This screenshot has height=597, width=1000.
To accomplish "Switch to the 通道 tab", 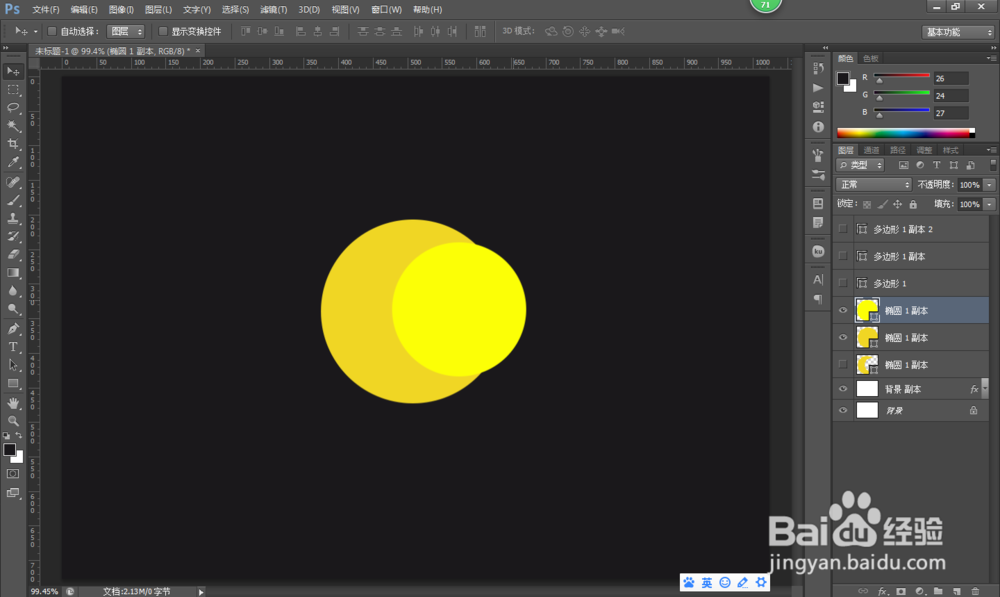I will click(871, 150).
